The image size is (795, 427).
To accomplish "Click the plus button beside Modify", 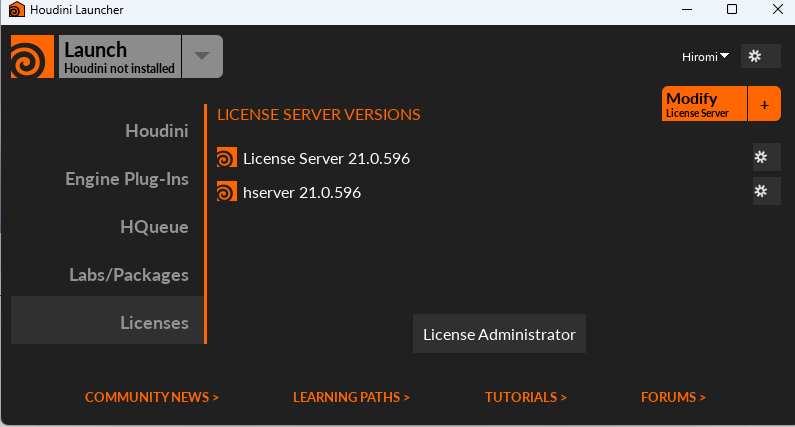I will 764,103.
